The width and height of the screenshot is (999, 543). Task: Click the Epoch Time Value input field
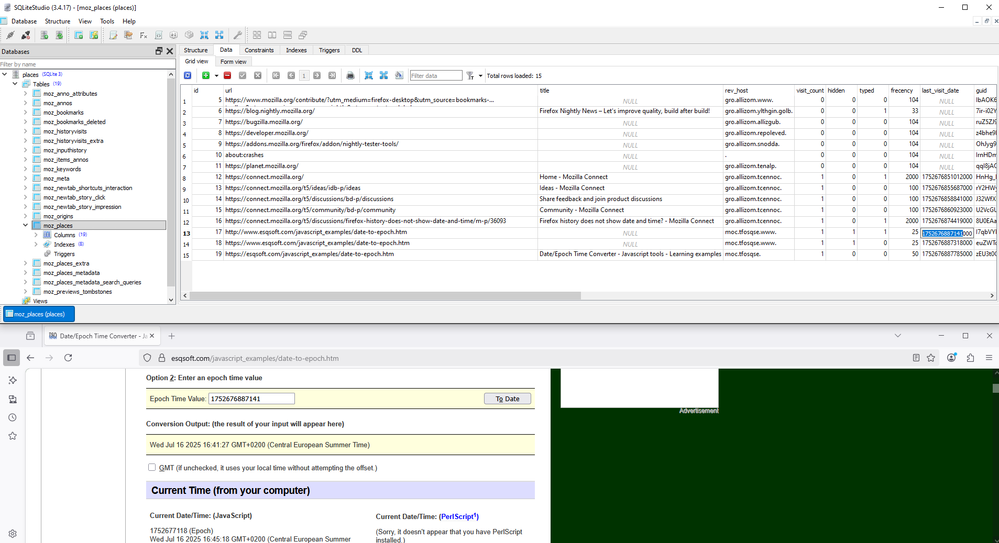[x=251, y=398]
